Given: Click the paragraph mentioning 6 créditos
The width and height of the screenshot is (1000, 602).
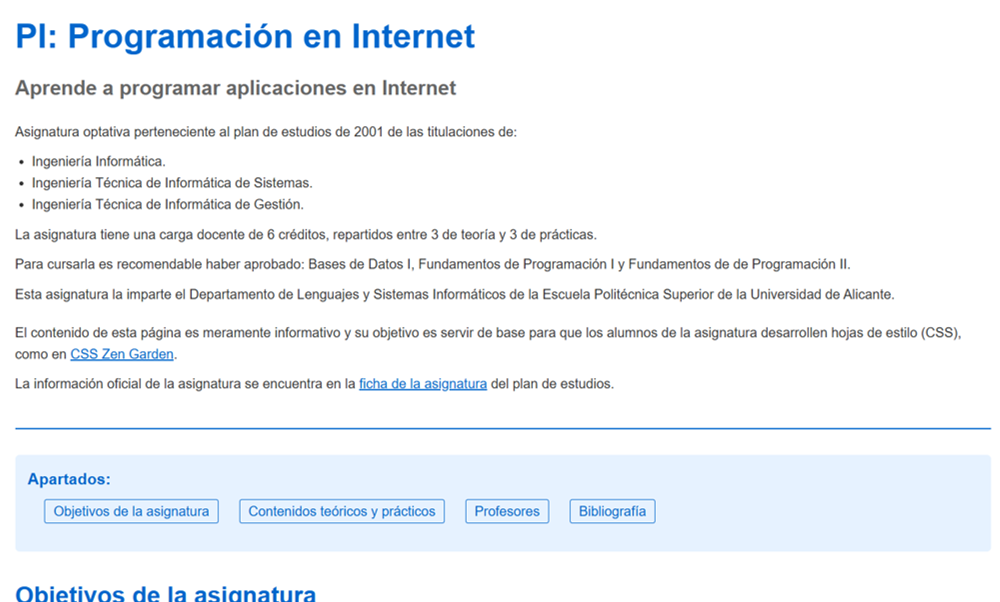Looking at the screenshot, I should [x=305, y=235].
